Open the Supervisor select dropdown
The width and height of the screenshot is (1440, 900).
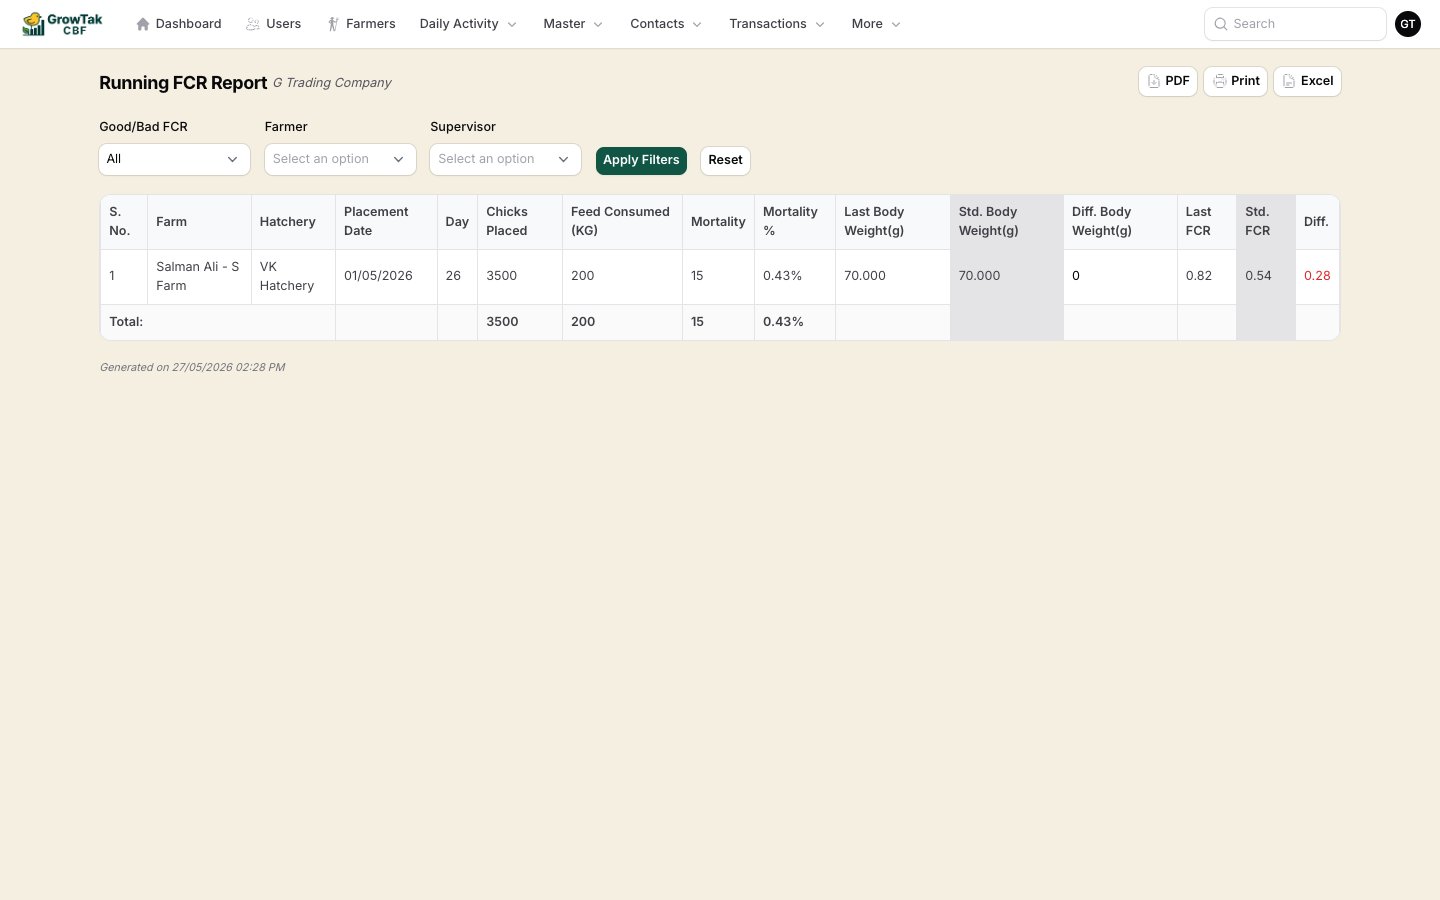pos(505,159)
